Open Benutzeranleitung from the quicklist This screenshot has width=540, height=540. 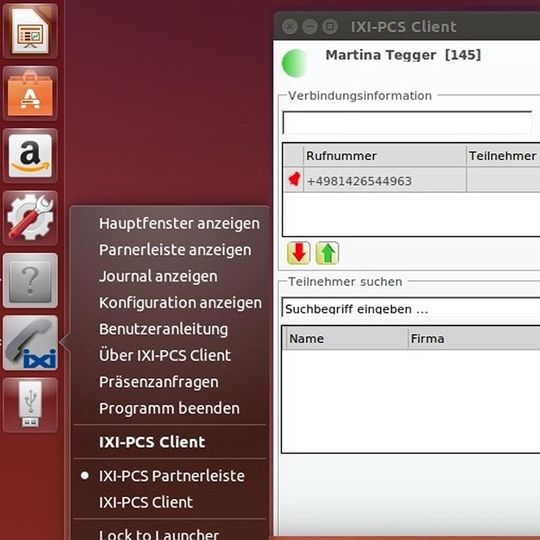point(163,329)
